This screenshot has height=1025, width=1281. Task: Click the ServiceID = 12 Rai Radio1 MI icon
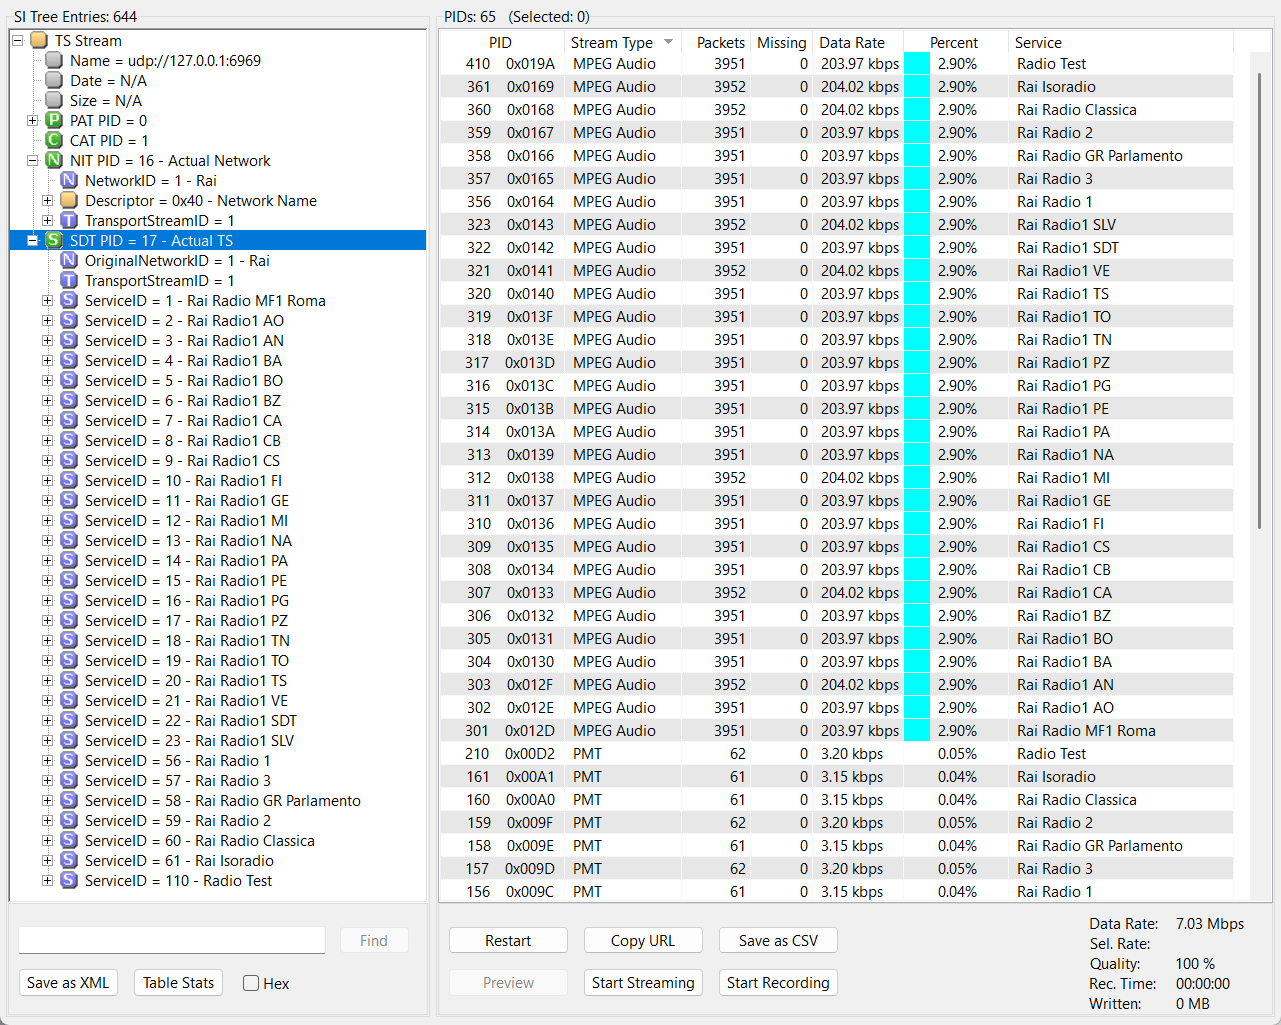tap(69, 521)
